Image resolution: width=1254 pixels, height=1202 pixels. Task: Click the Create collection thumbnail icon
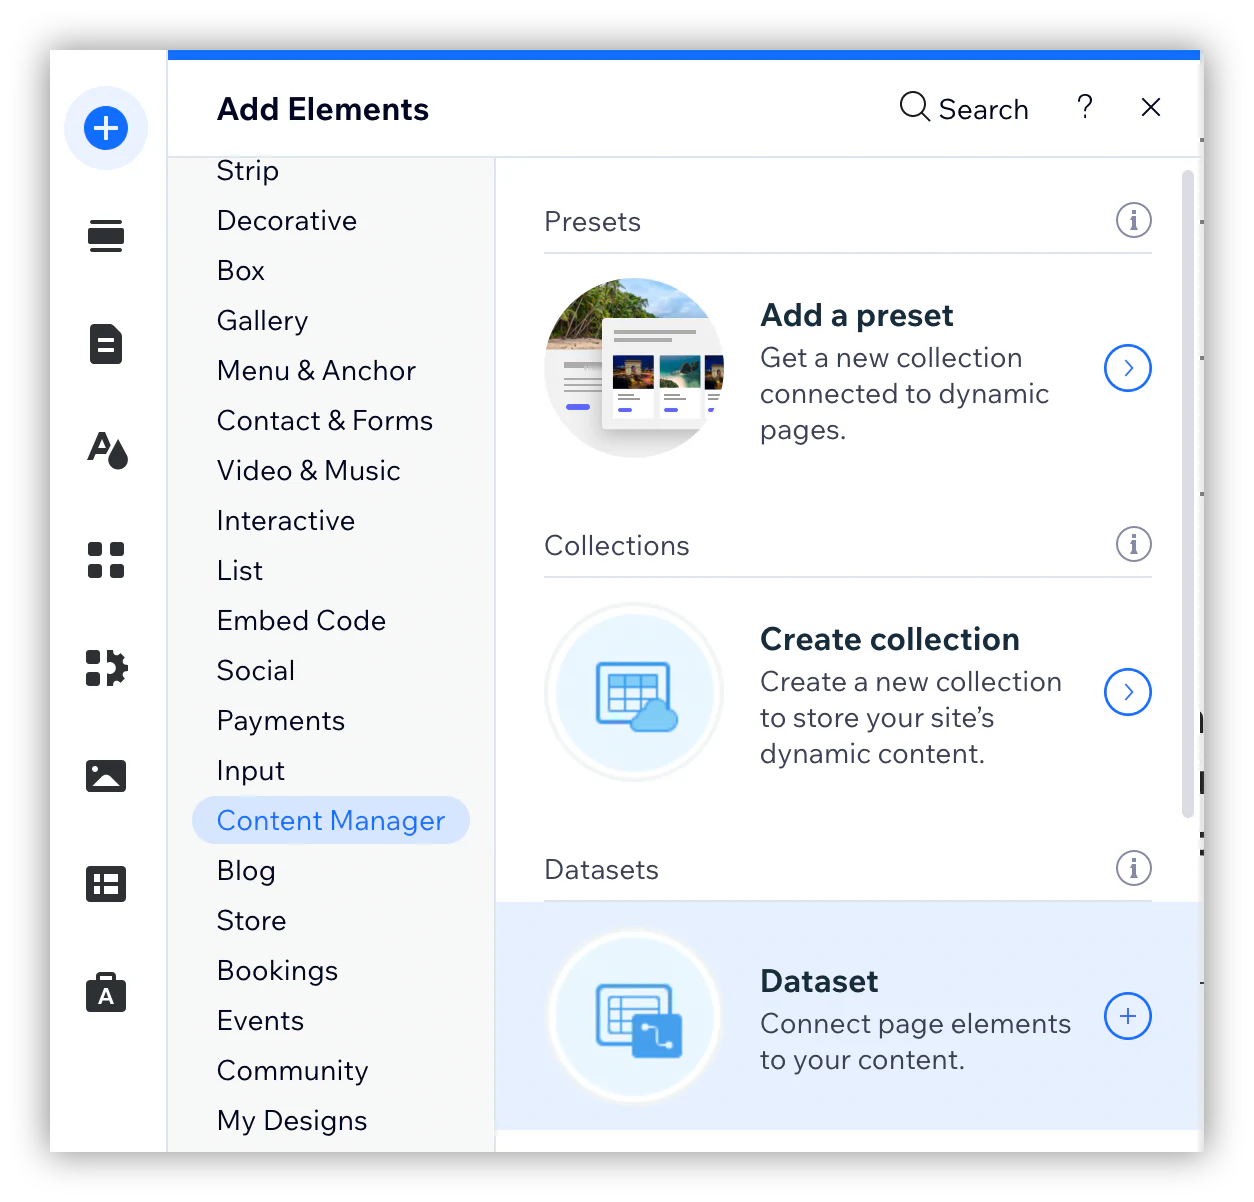coord(634,692)
